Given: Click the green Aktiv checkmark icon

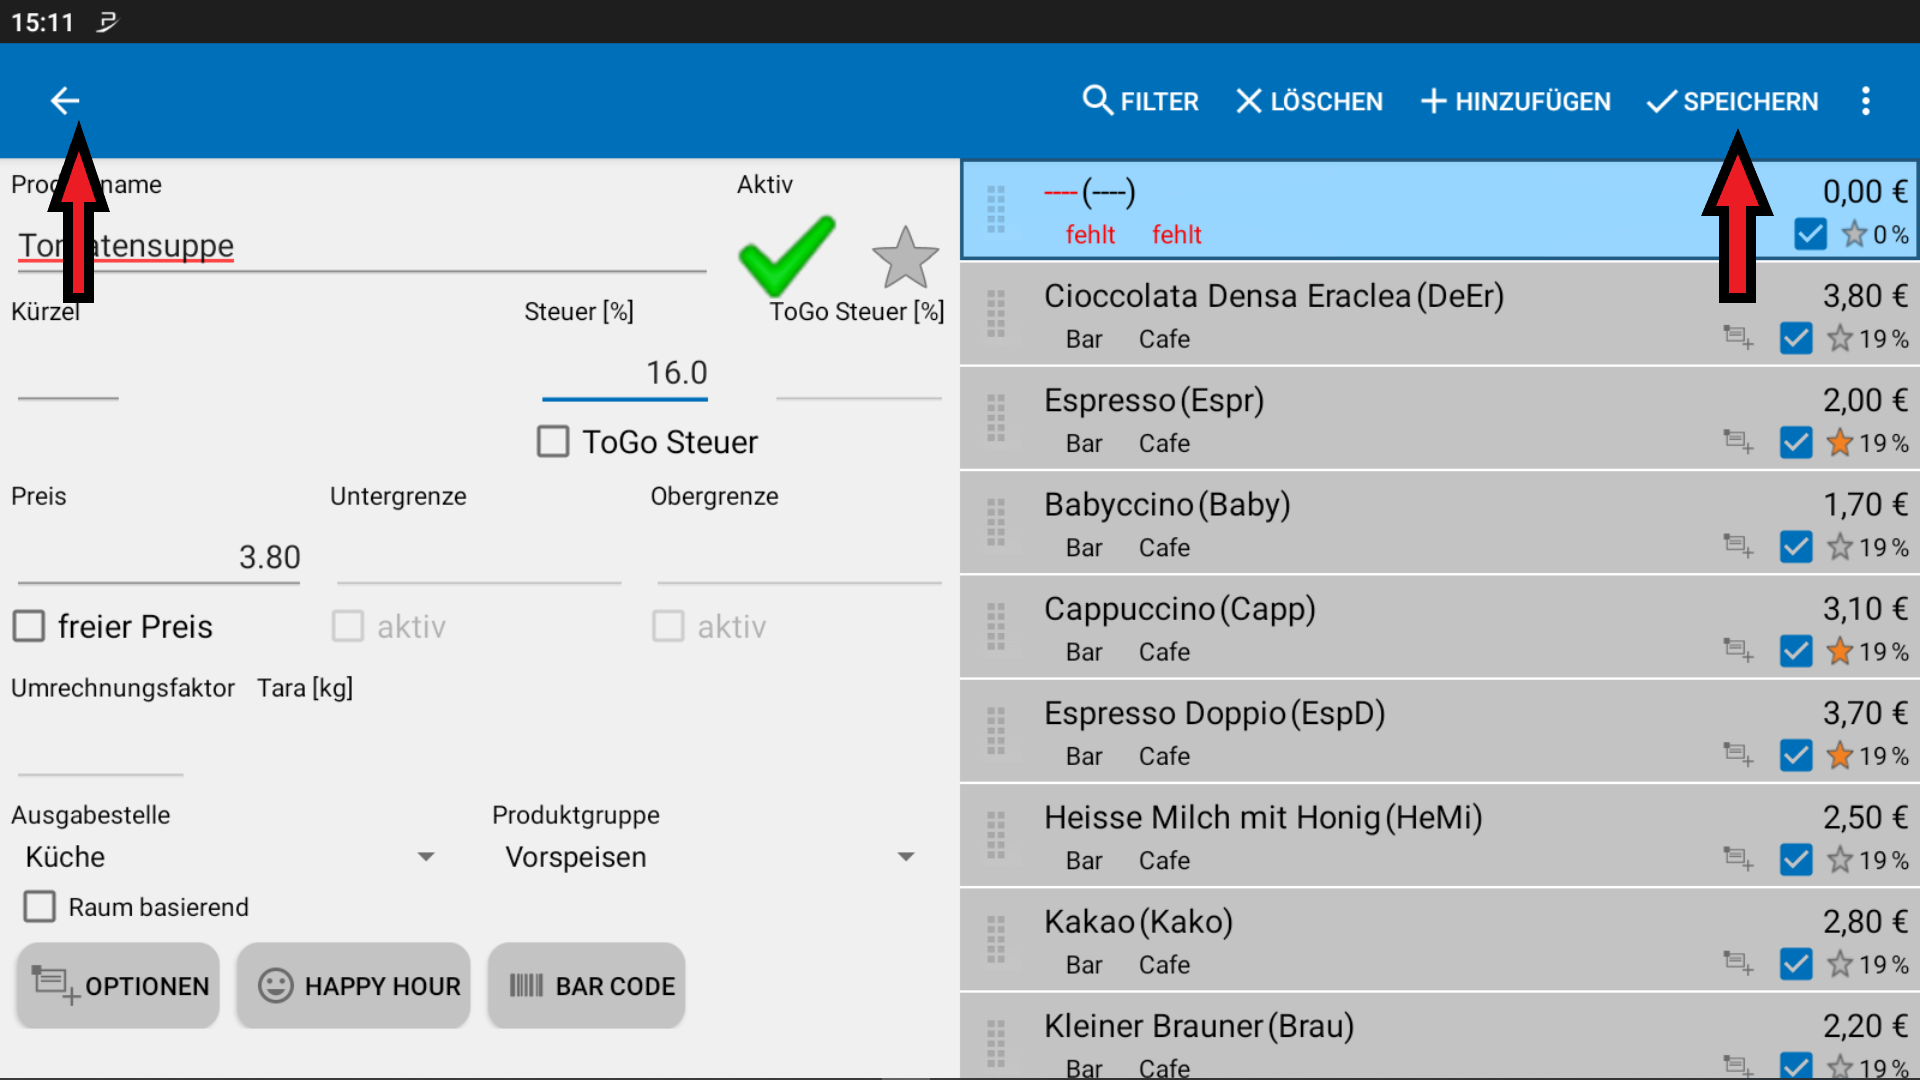Looking at the screenshot, I should tap(787, 255).
